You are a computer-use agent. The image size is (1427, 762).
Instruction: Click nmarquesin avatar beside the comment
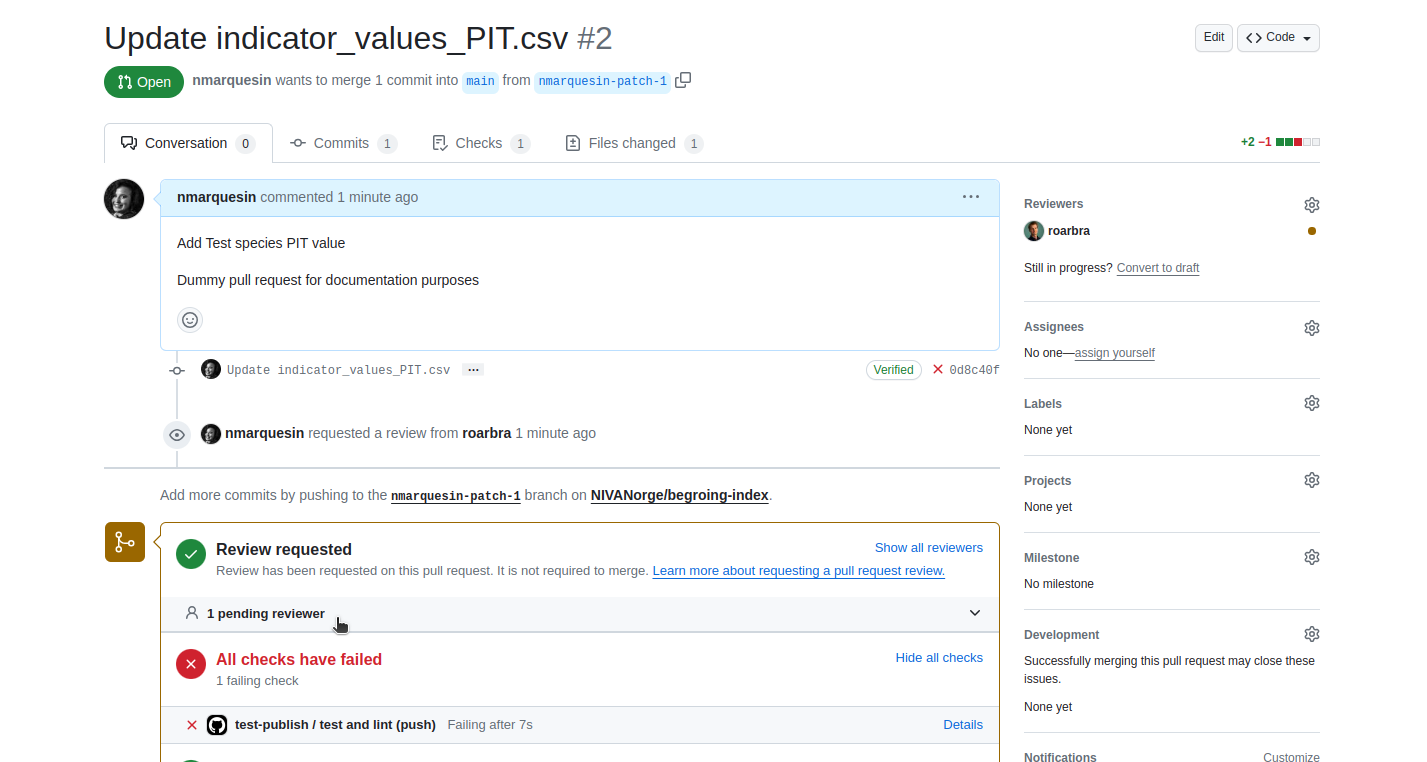click(x=124, y=199)
